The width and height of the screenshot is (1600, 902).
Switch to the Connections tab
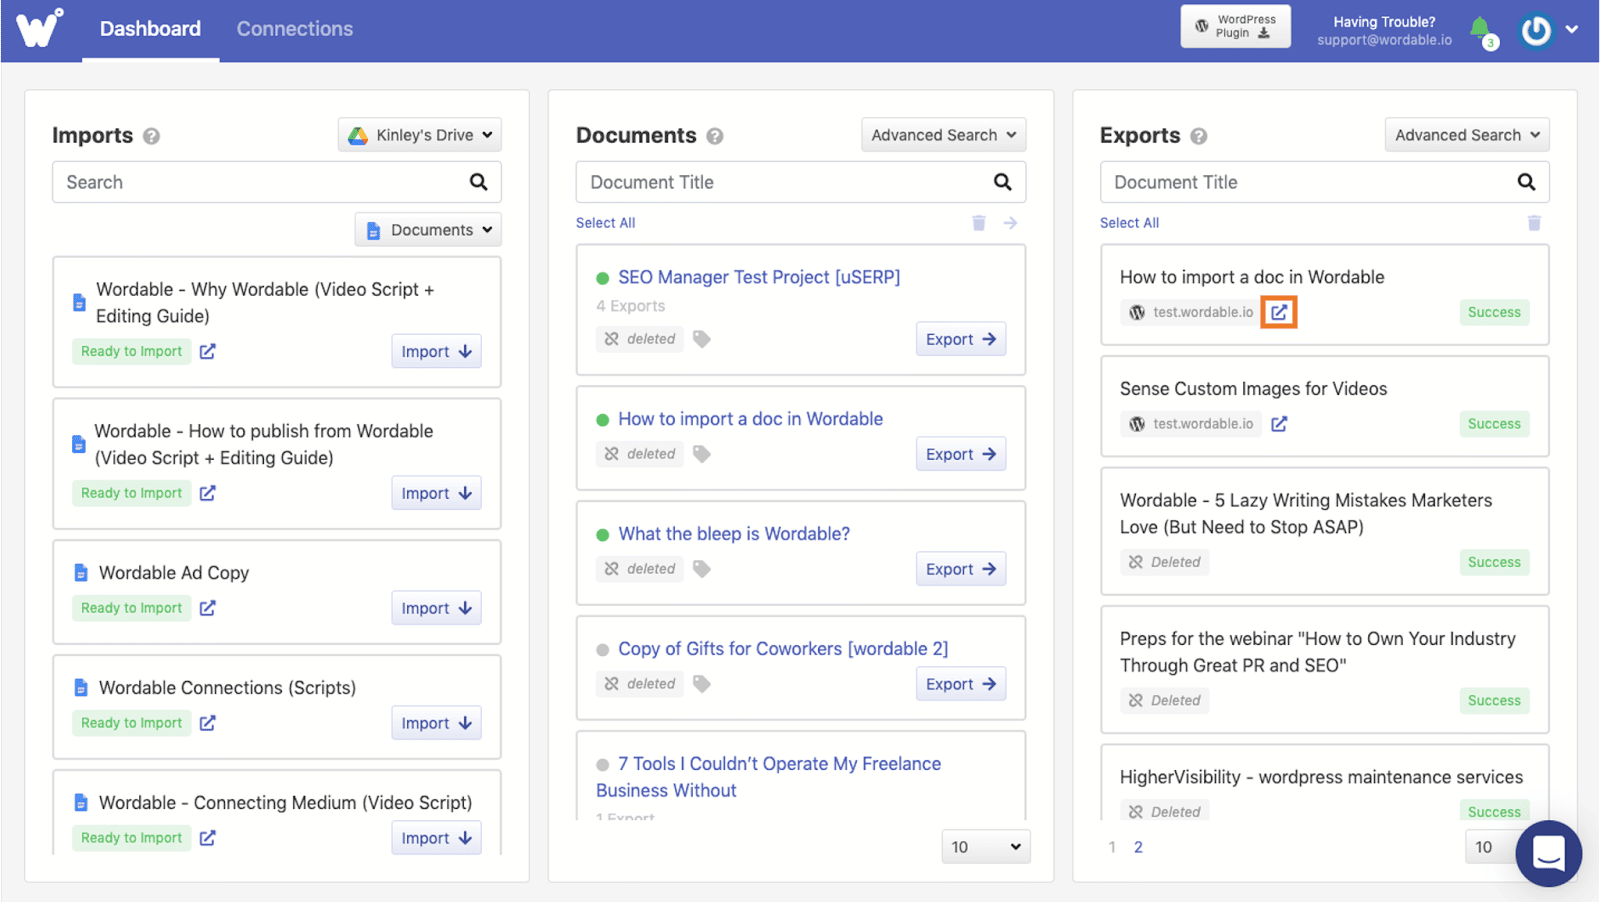tap(294, 28)
